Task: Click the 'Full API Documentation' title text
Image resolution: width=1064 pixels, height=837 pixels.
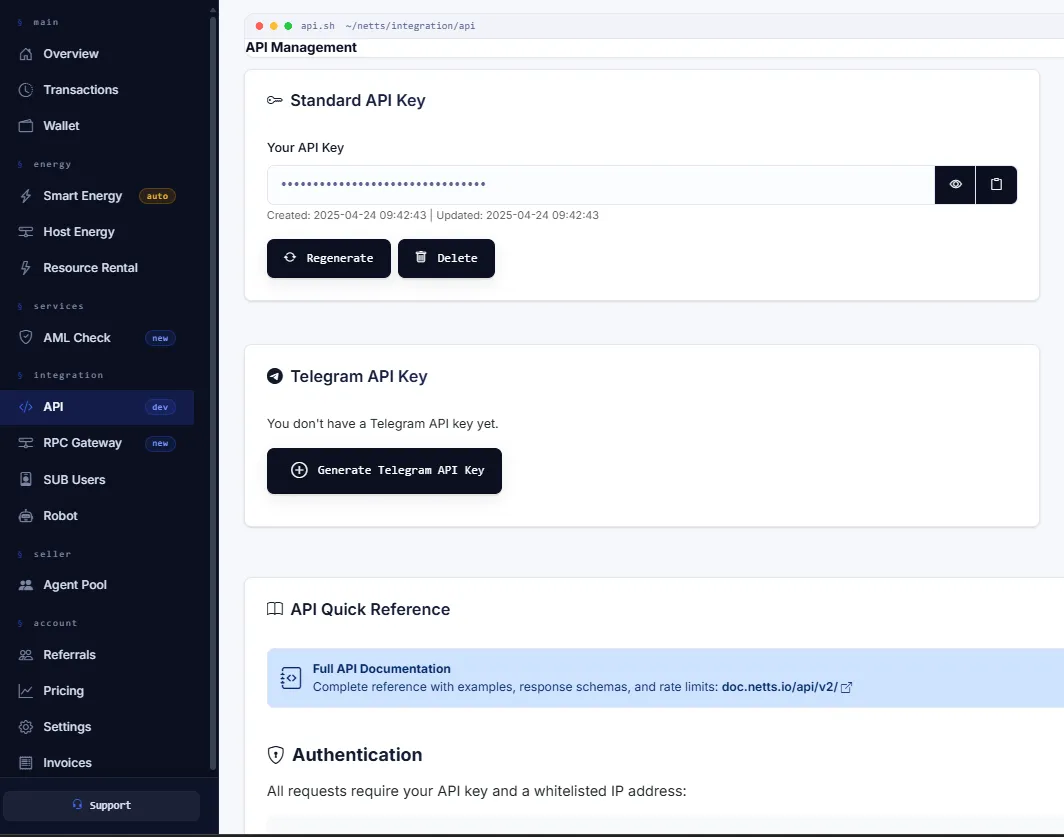Action: tap(381, 669)
